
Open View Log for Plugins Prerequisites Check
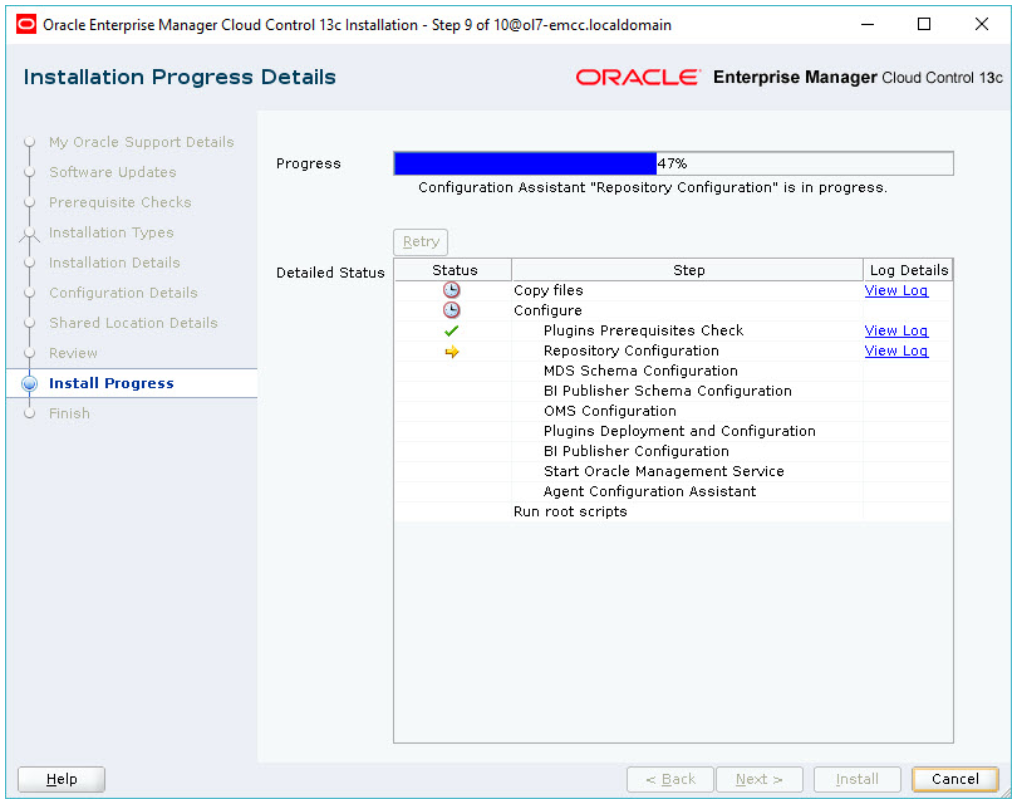coord(896,331)
